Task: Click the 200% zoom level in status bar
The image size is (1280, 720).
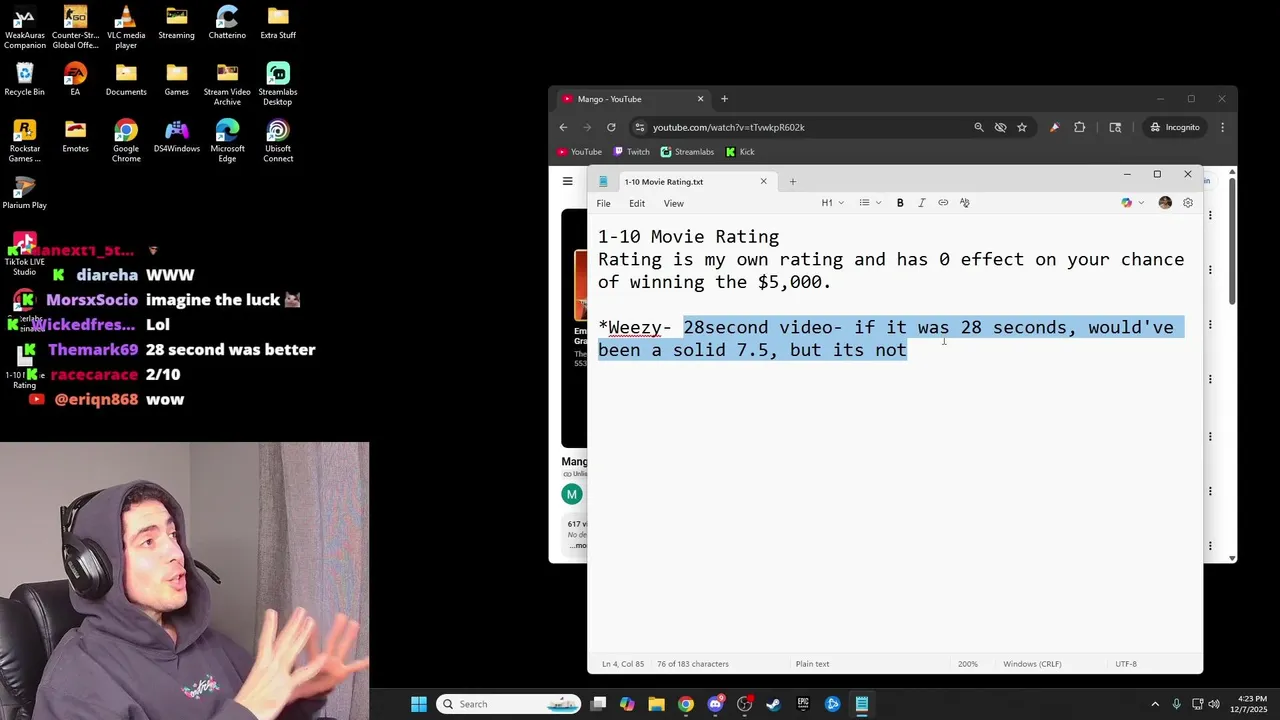Action: tap(968, 664)
